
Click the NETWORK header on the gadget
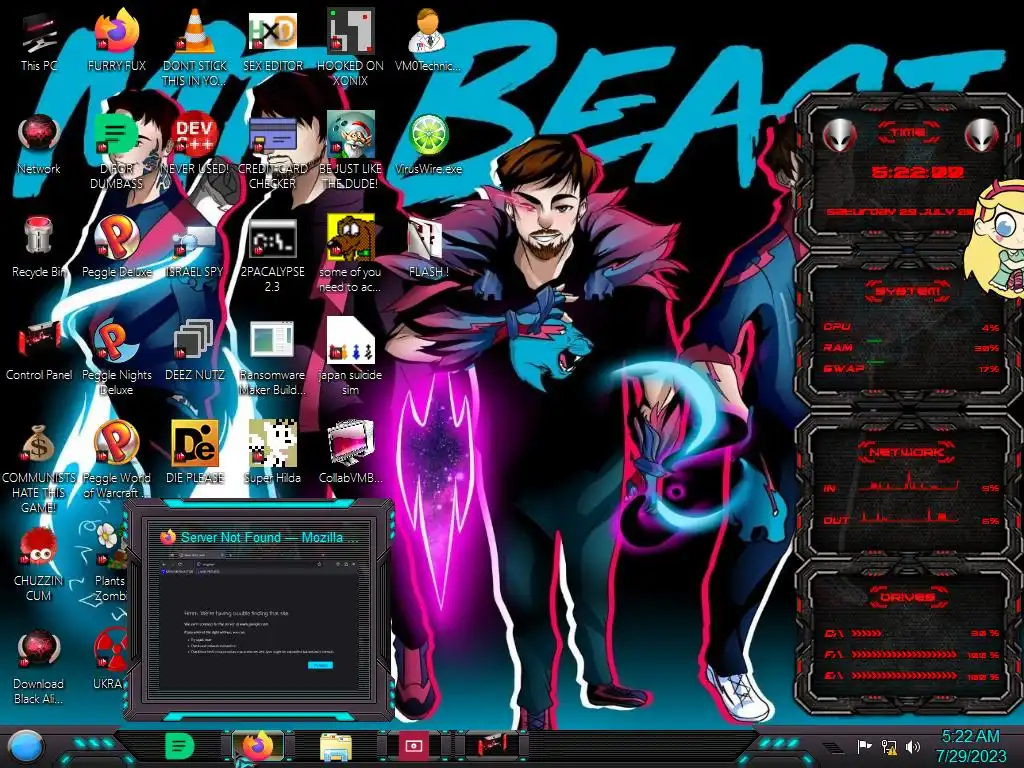pyautogui.click(x=908, y=452)
